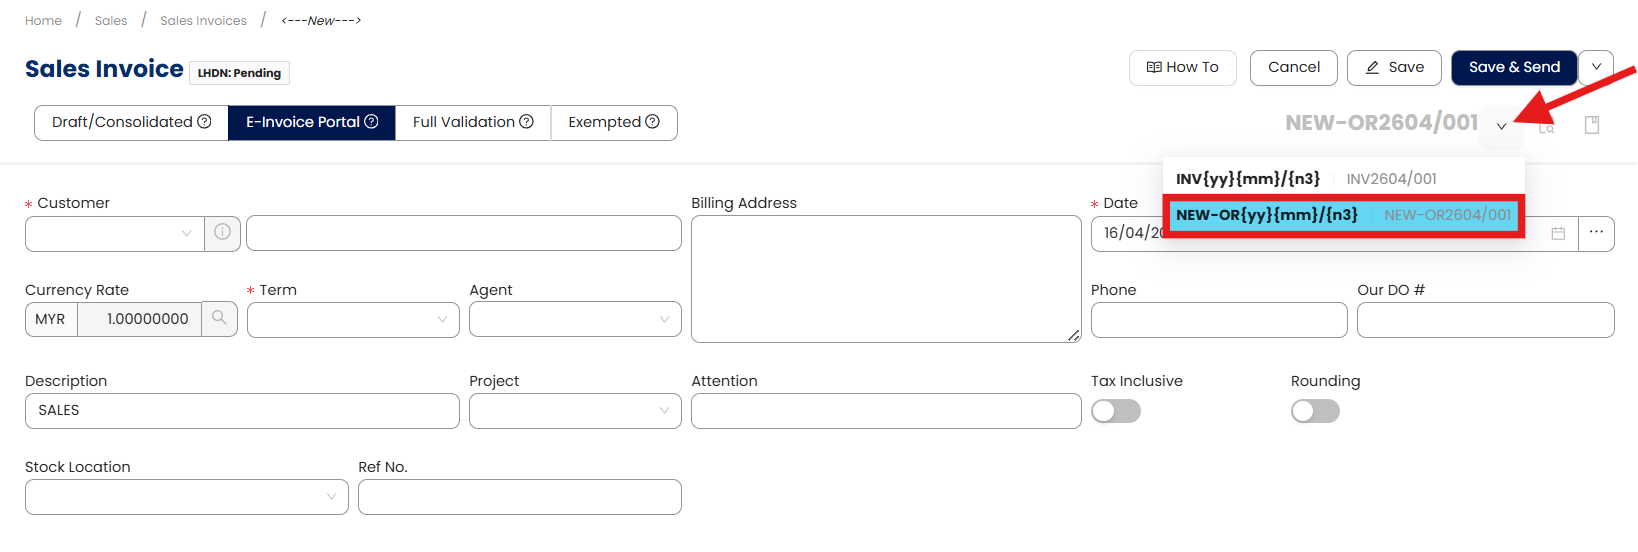Open the Stock Location dropdown
The height and width of the screenshot is (552, 1638).
186,497
